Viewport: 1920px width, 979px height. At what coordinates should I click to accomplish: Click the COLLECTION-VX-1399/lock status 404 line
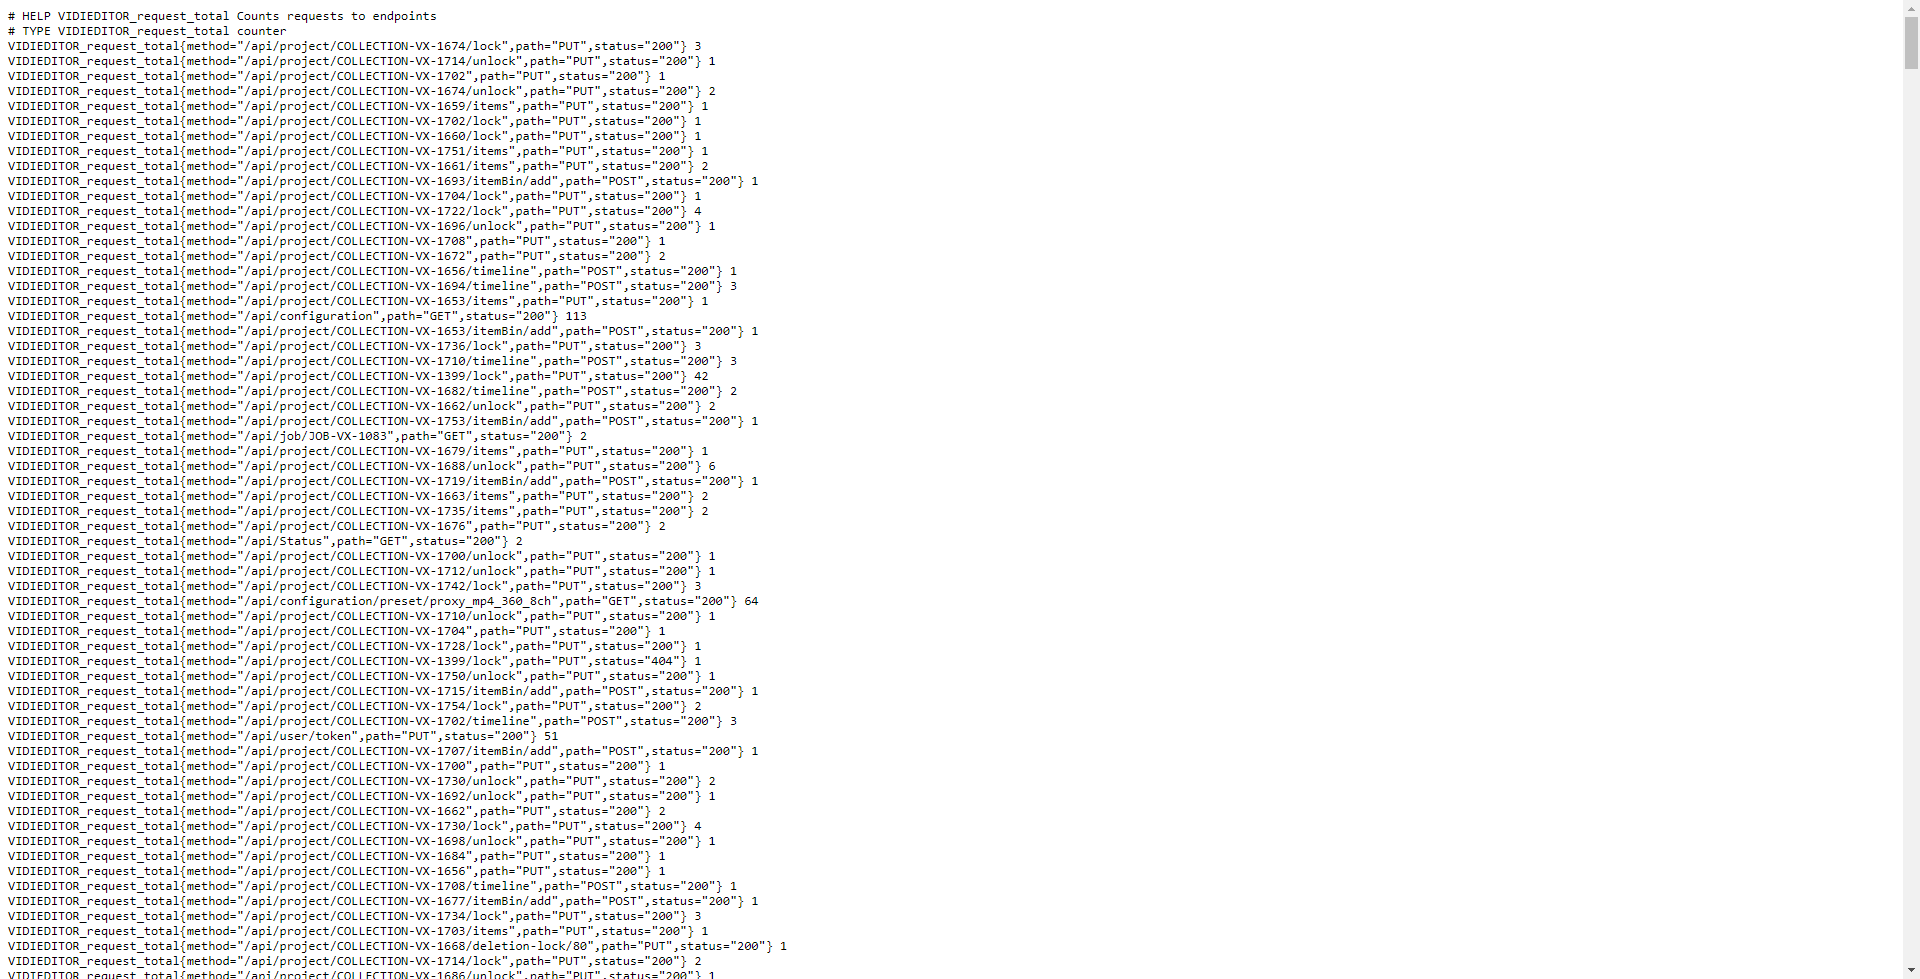[354, 661]
